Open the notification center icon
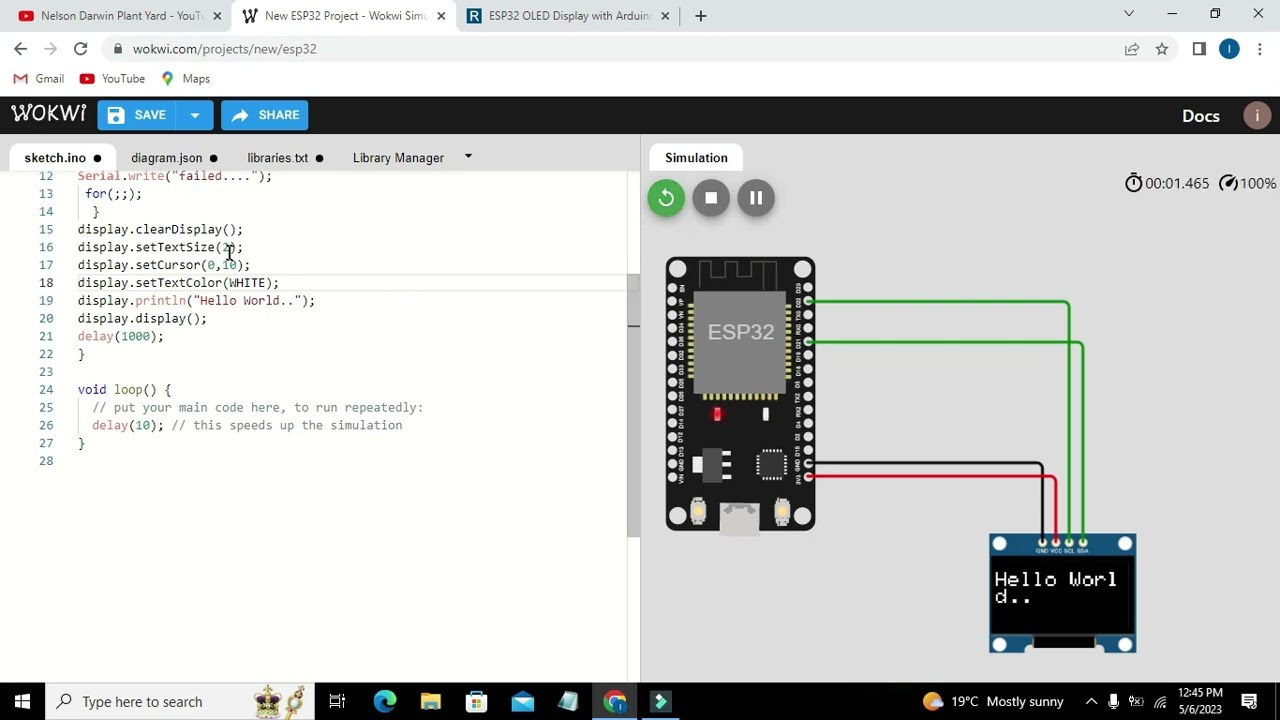Image resolution: width=1280 pixels, height=720 pixels. 1249,701
